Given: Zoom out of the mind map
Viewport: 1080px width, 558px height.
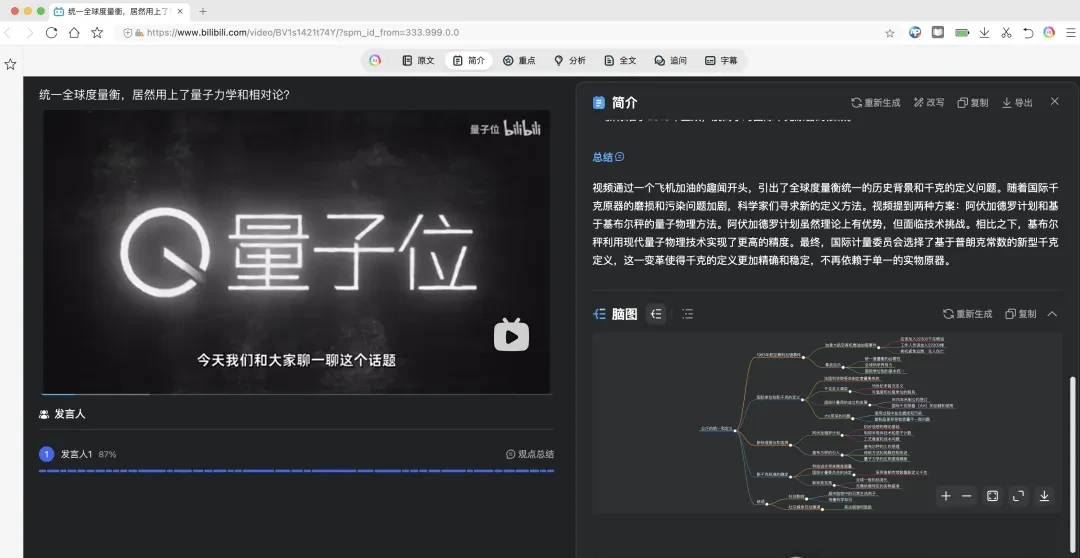Looking at the screenshot, I should coord(966,496).
